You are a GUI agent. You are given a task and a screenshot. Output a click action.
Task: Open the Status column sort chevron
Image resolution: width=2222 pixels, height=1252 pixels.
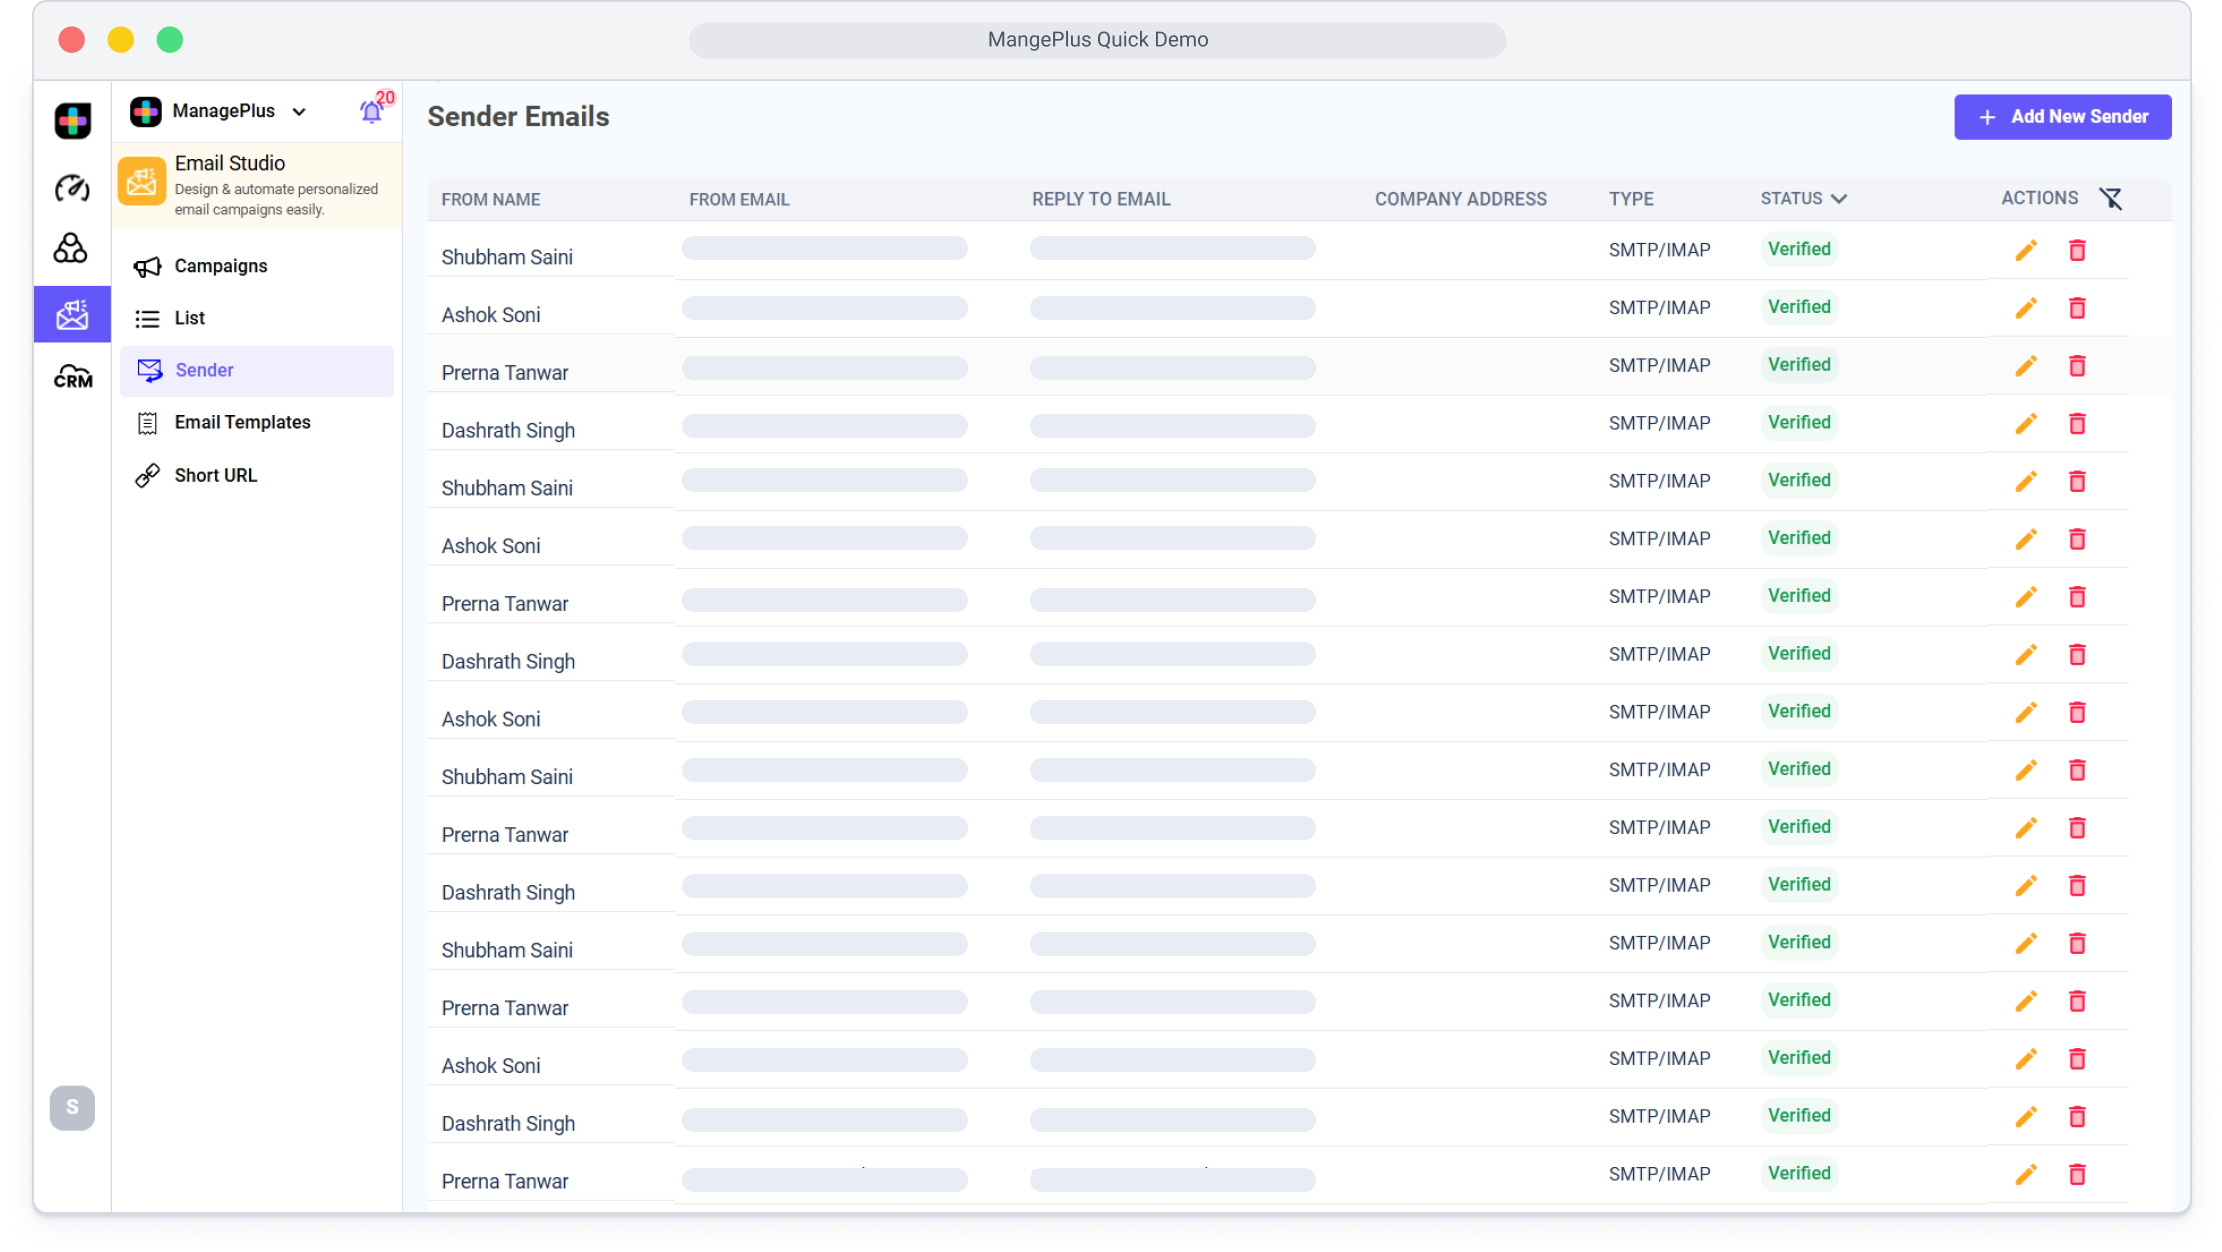[1838, 199]
